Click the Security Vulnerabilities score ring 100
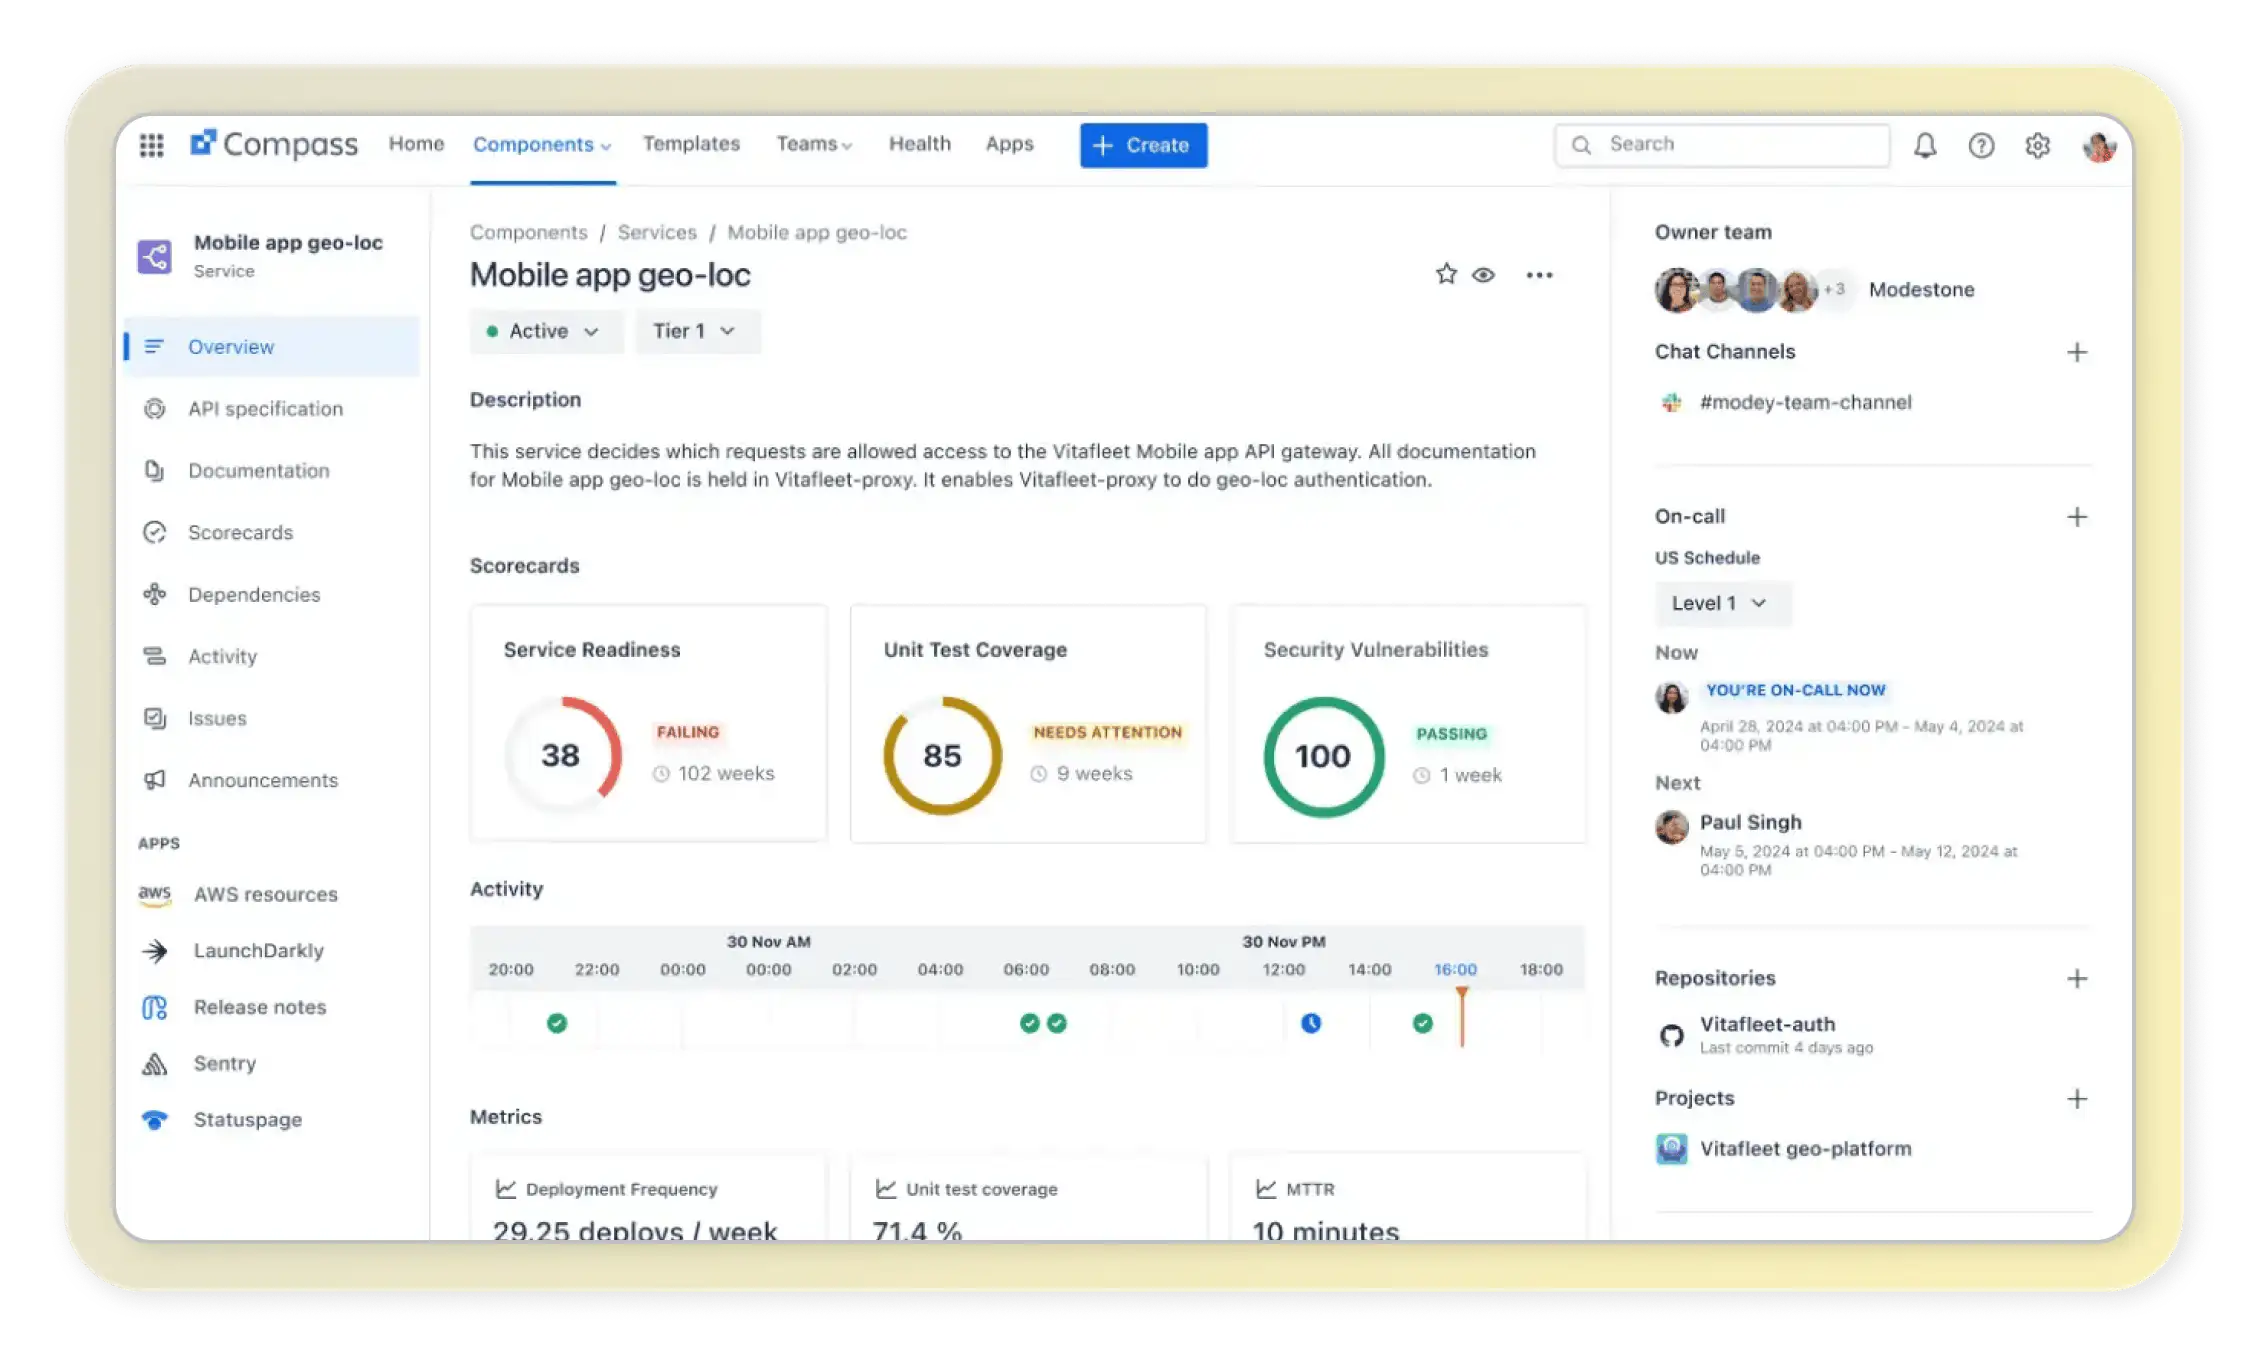2248x1356 pixels. (1323, 756)
